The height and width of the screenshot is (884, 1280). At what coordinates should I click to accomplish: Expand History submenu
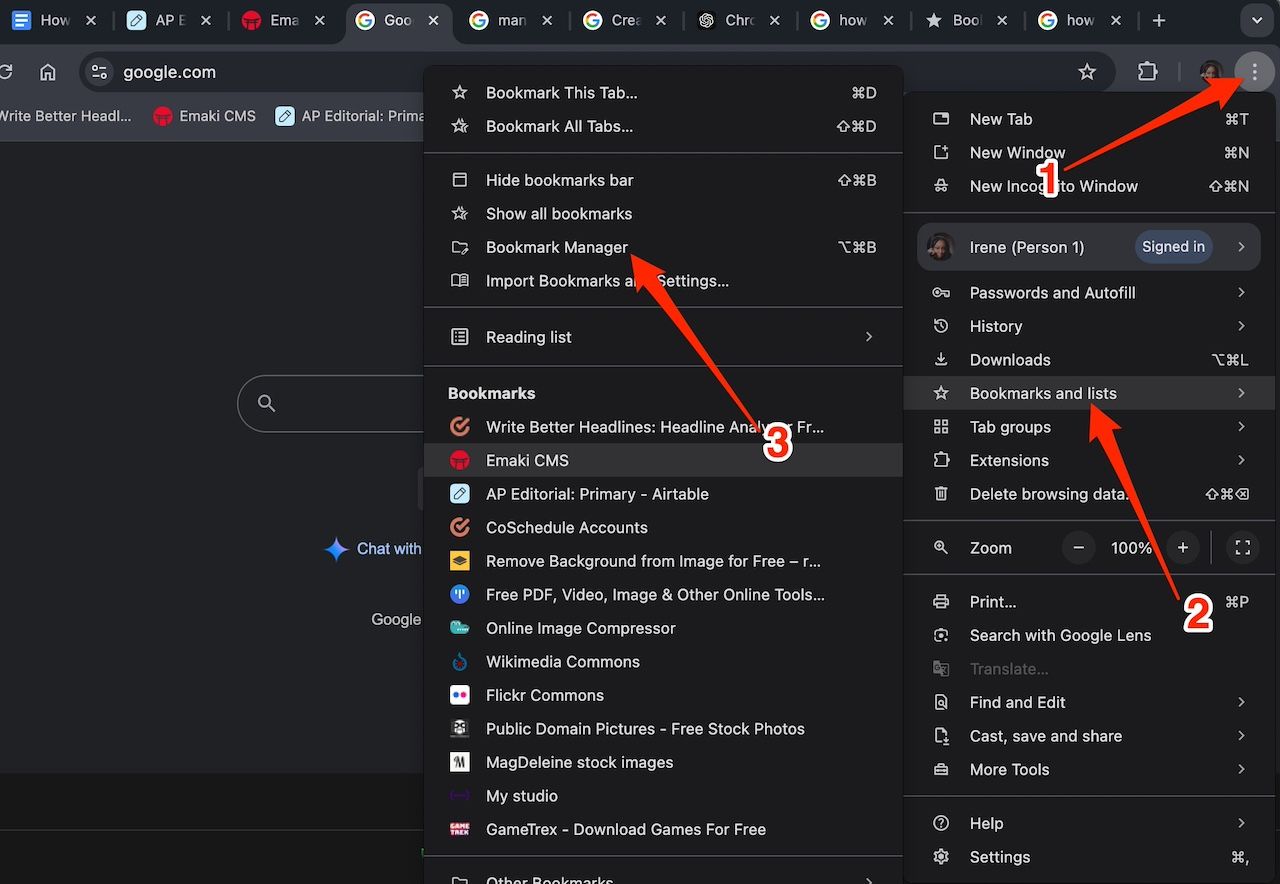pyautogui.click(x=1090, y=326)
